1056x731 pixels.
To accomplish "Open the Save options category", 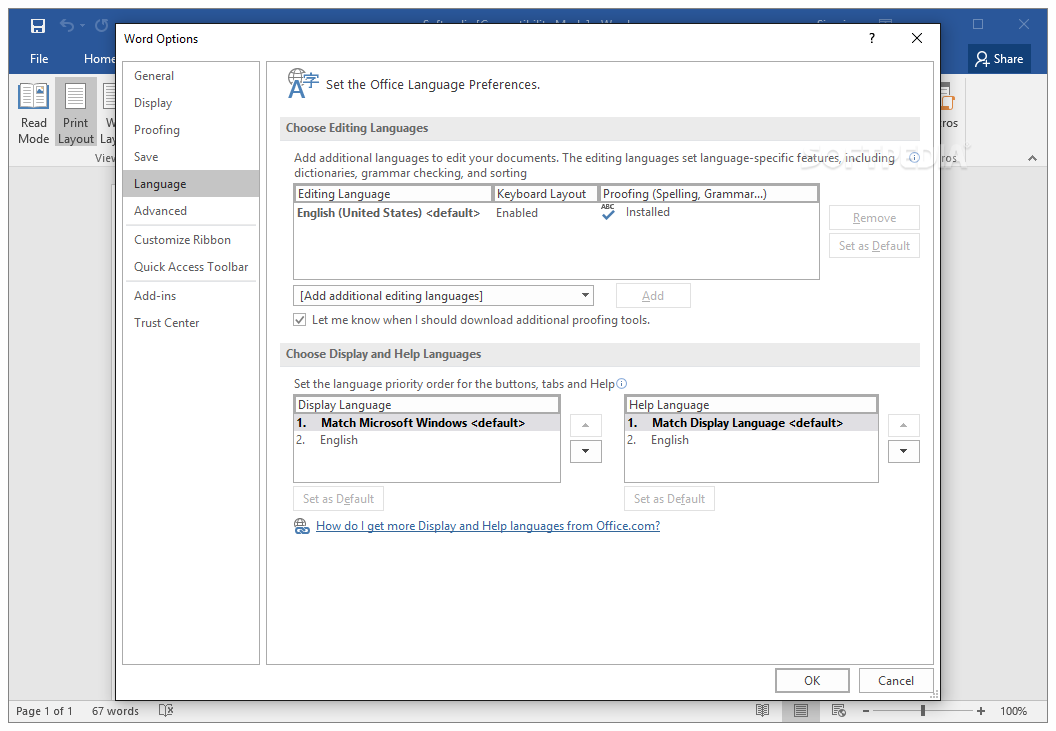I will (x=191, y=157).
